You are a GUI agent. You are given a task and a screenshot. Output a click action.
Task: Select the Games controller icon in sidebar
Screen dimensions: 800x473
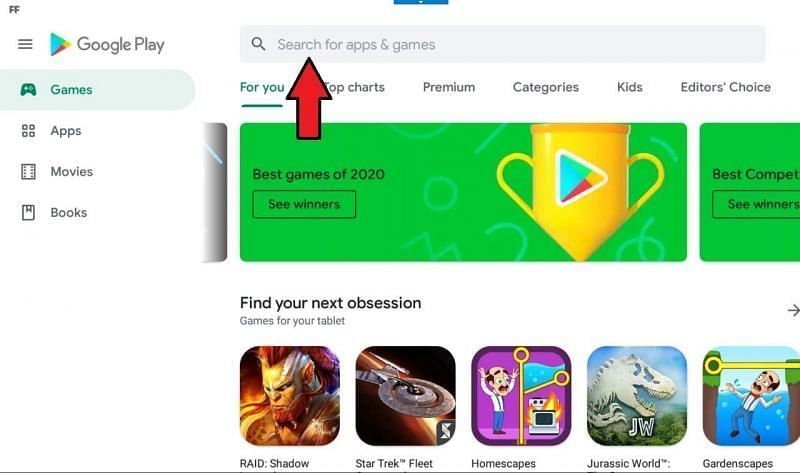[28, 90]
